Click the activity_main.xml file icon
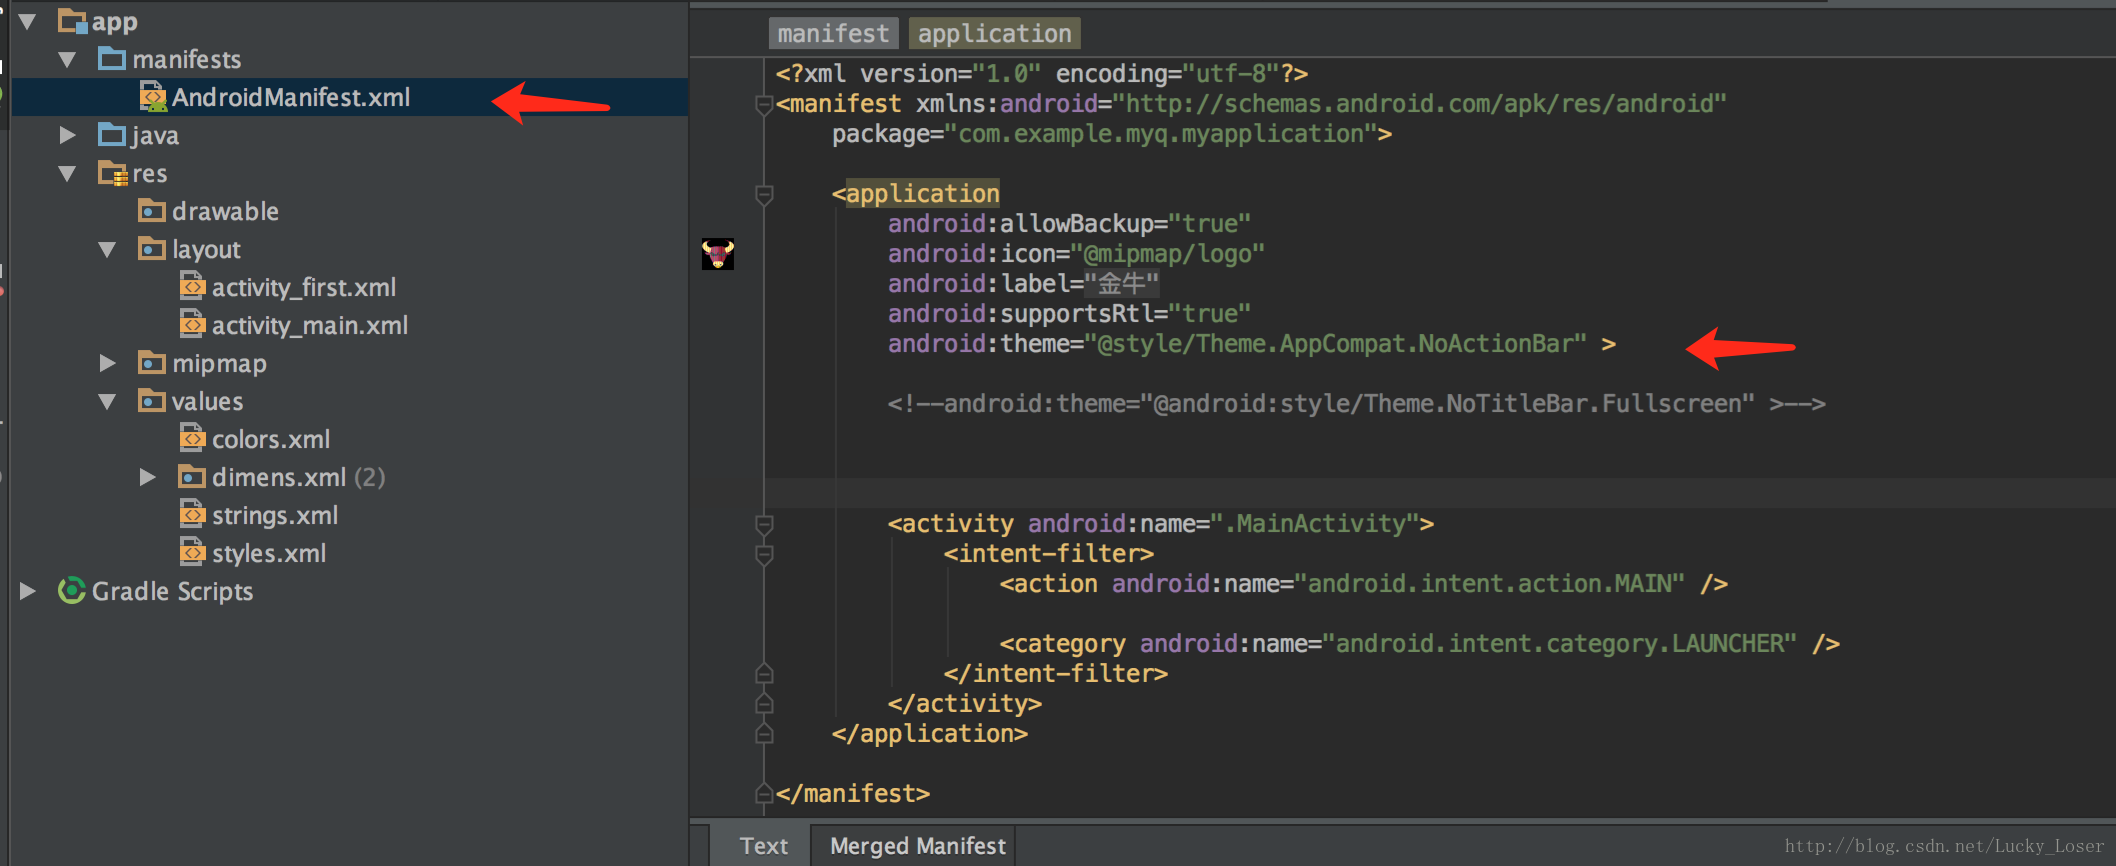This screenshot has height=866, width=2116. [192, 325]
